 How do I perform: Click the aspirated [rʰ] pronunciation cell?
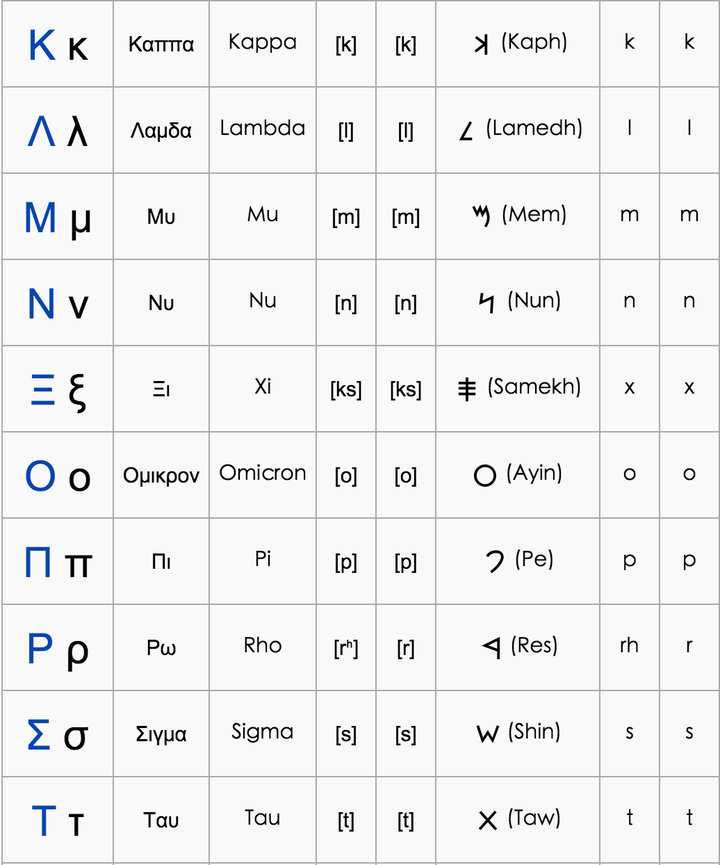point(346,648)
